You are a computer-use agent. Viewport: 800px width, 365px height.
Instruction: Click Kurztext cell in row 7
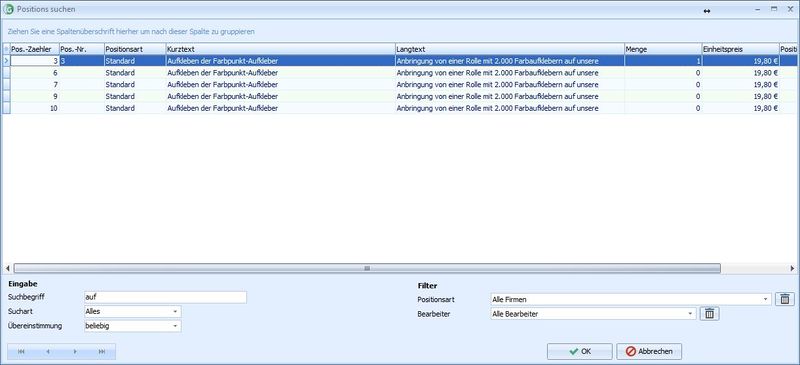point(281,85)
